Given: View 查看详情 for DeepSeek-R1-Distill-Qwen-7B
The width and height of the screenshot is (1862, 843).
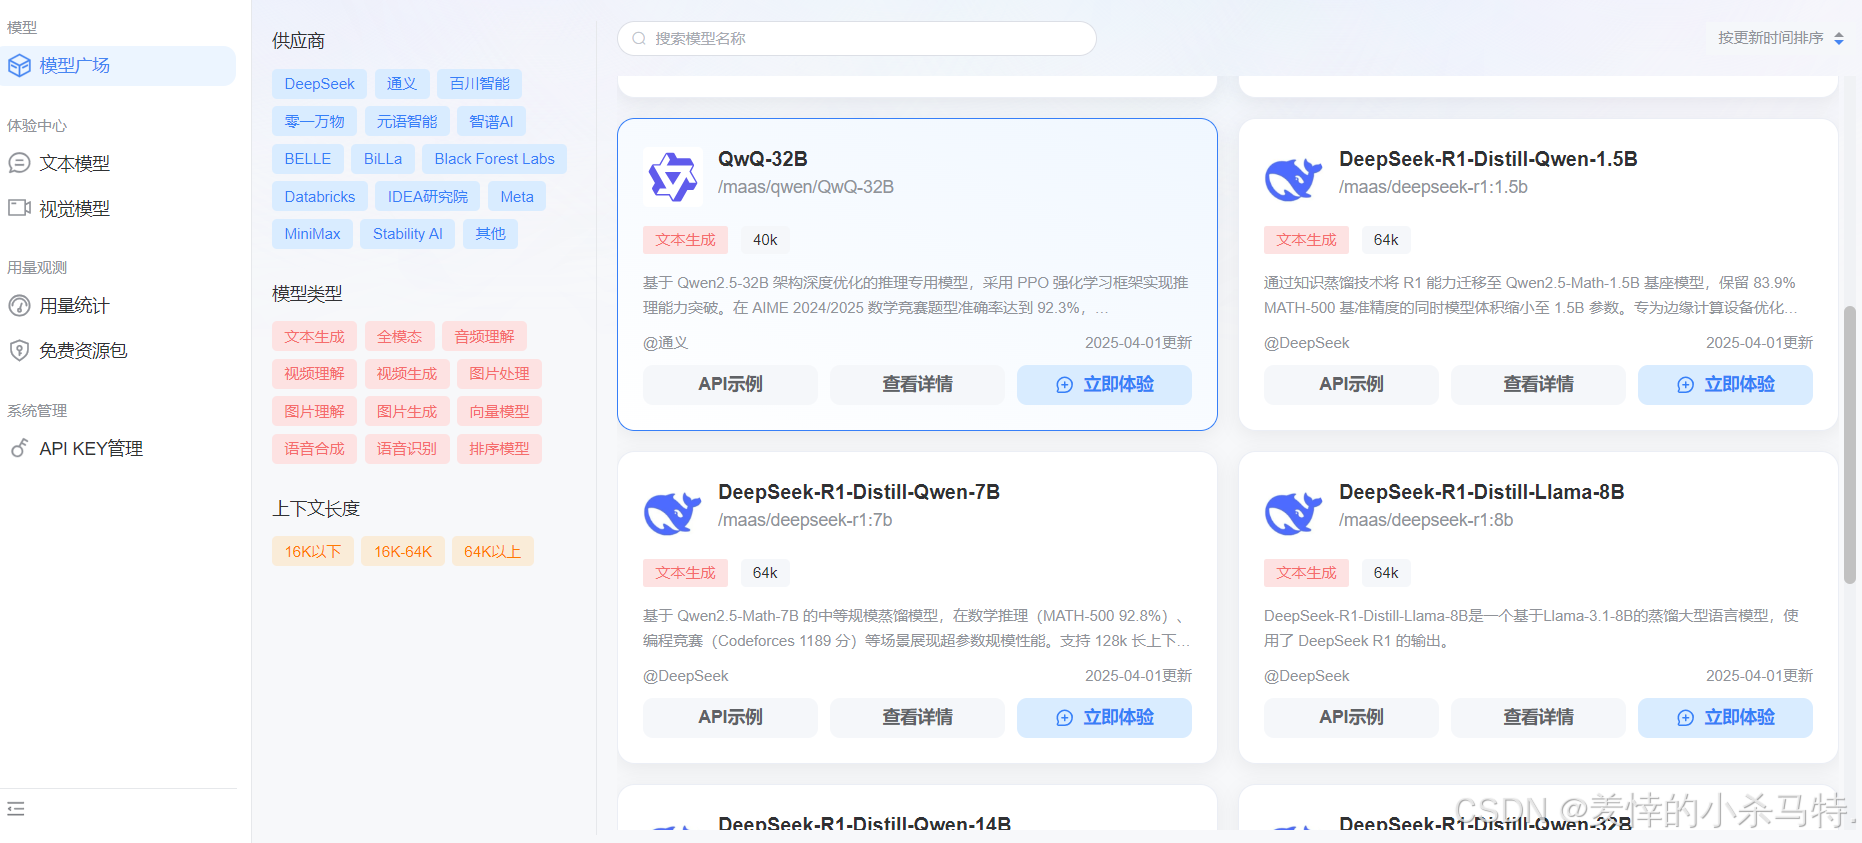Looking at the screenshot, I should click(x=917, y=718).
